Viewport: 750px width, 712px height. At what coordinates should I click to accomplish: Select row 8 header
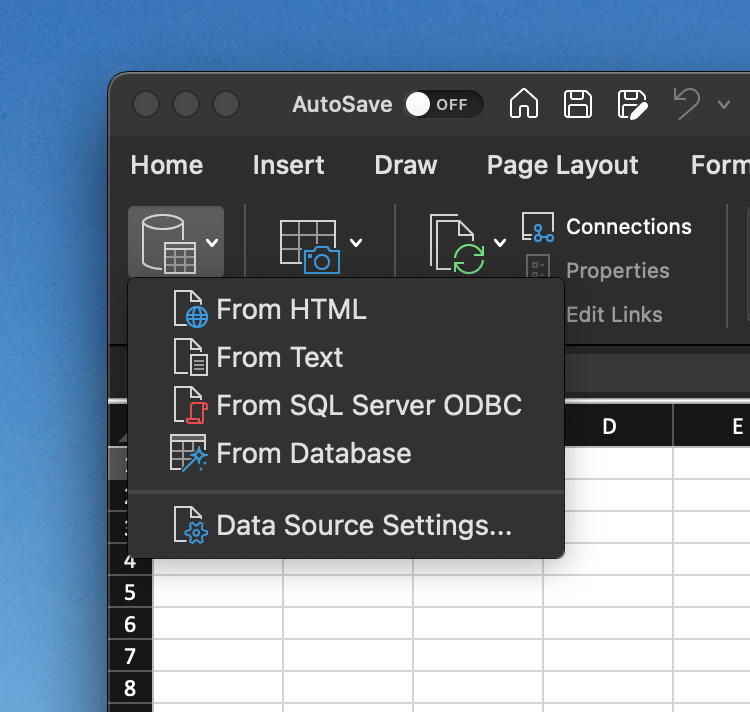(130, 688)
